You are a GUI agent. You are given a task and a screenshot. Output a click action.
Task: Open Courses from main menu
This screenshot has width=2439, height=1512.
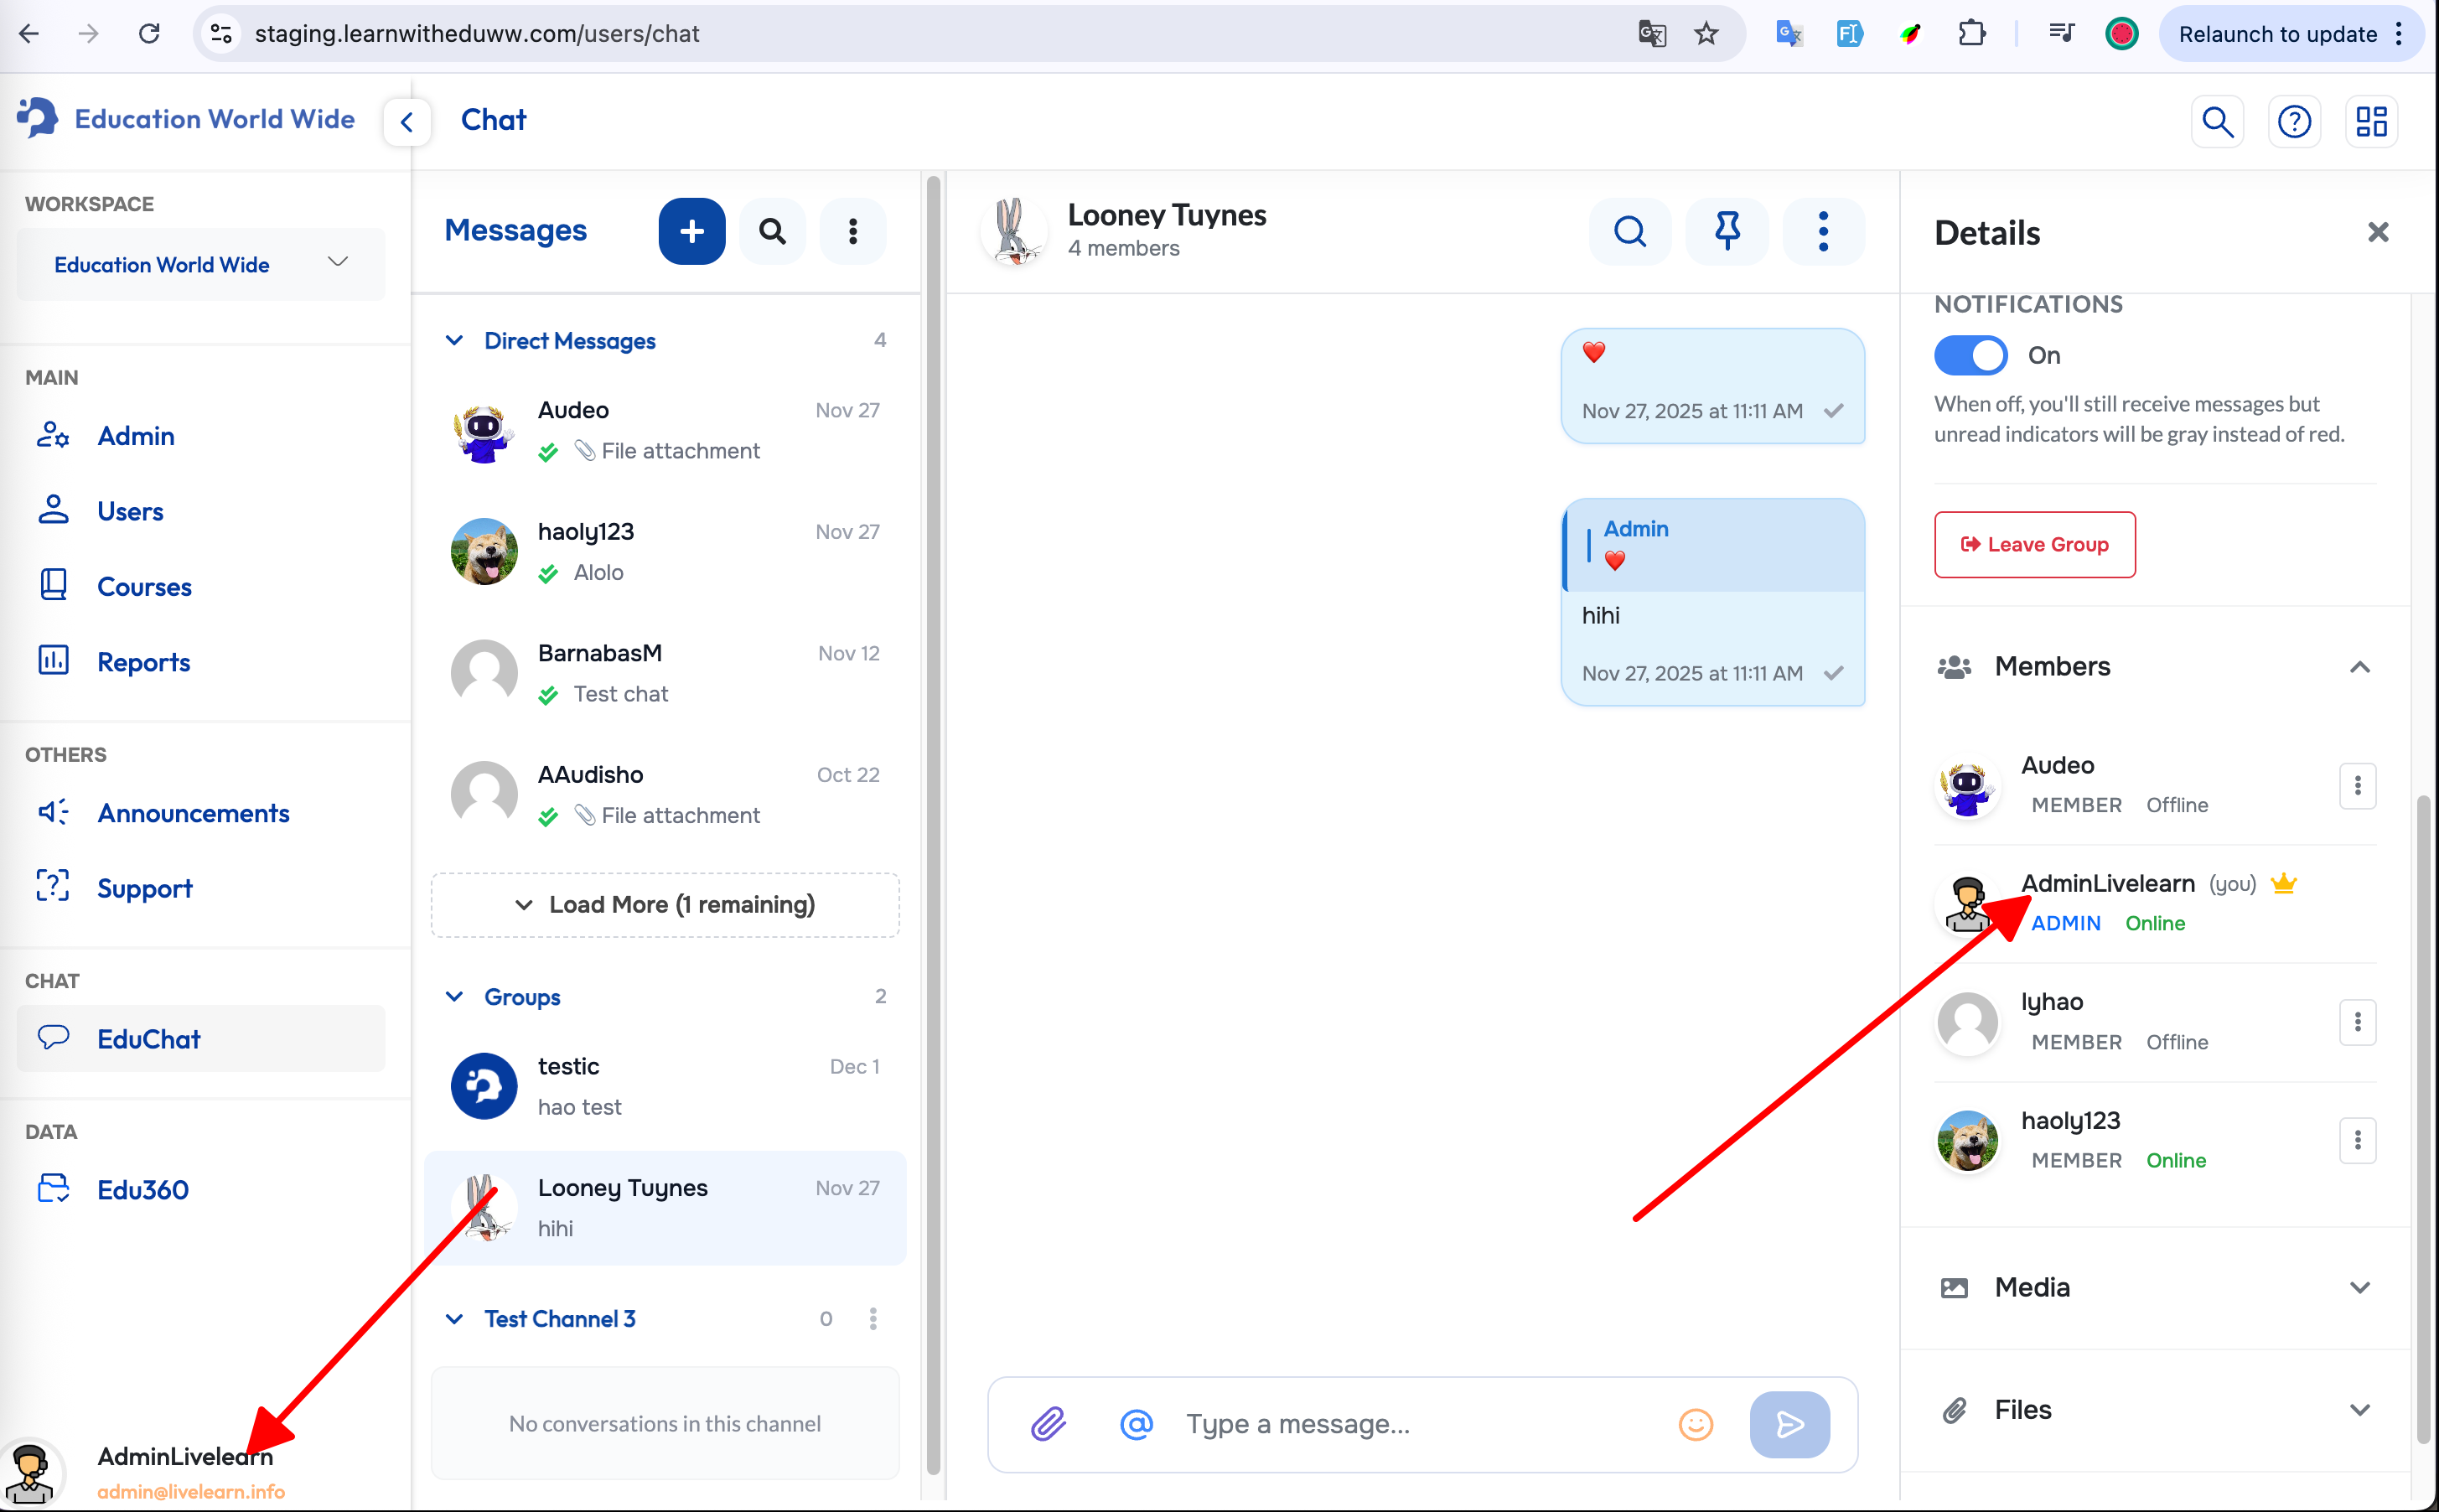click(x=144, y=587)
